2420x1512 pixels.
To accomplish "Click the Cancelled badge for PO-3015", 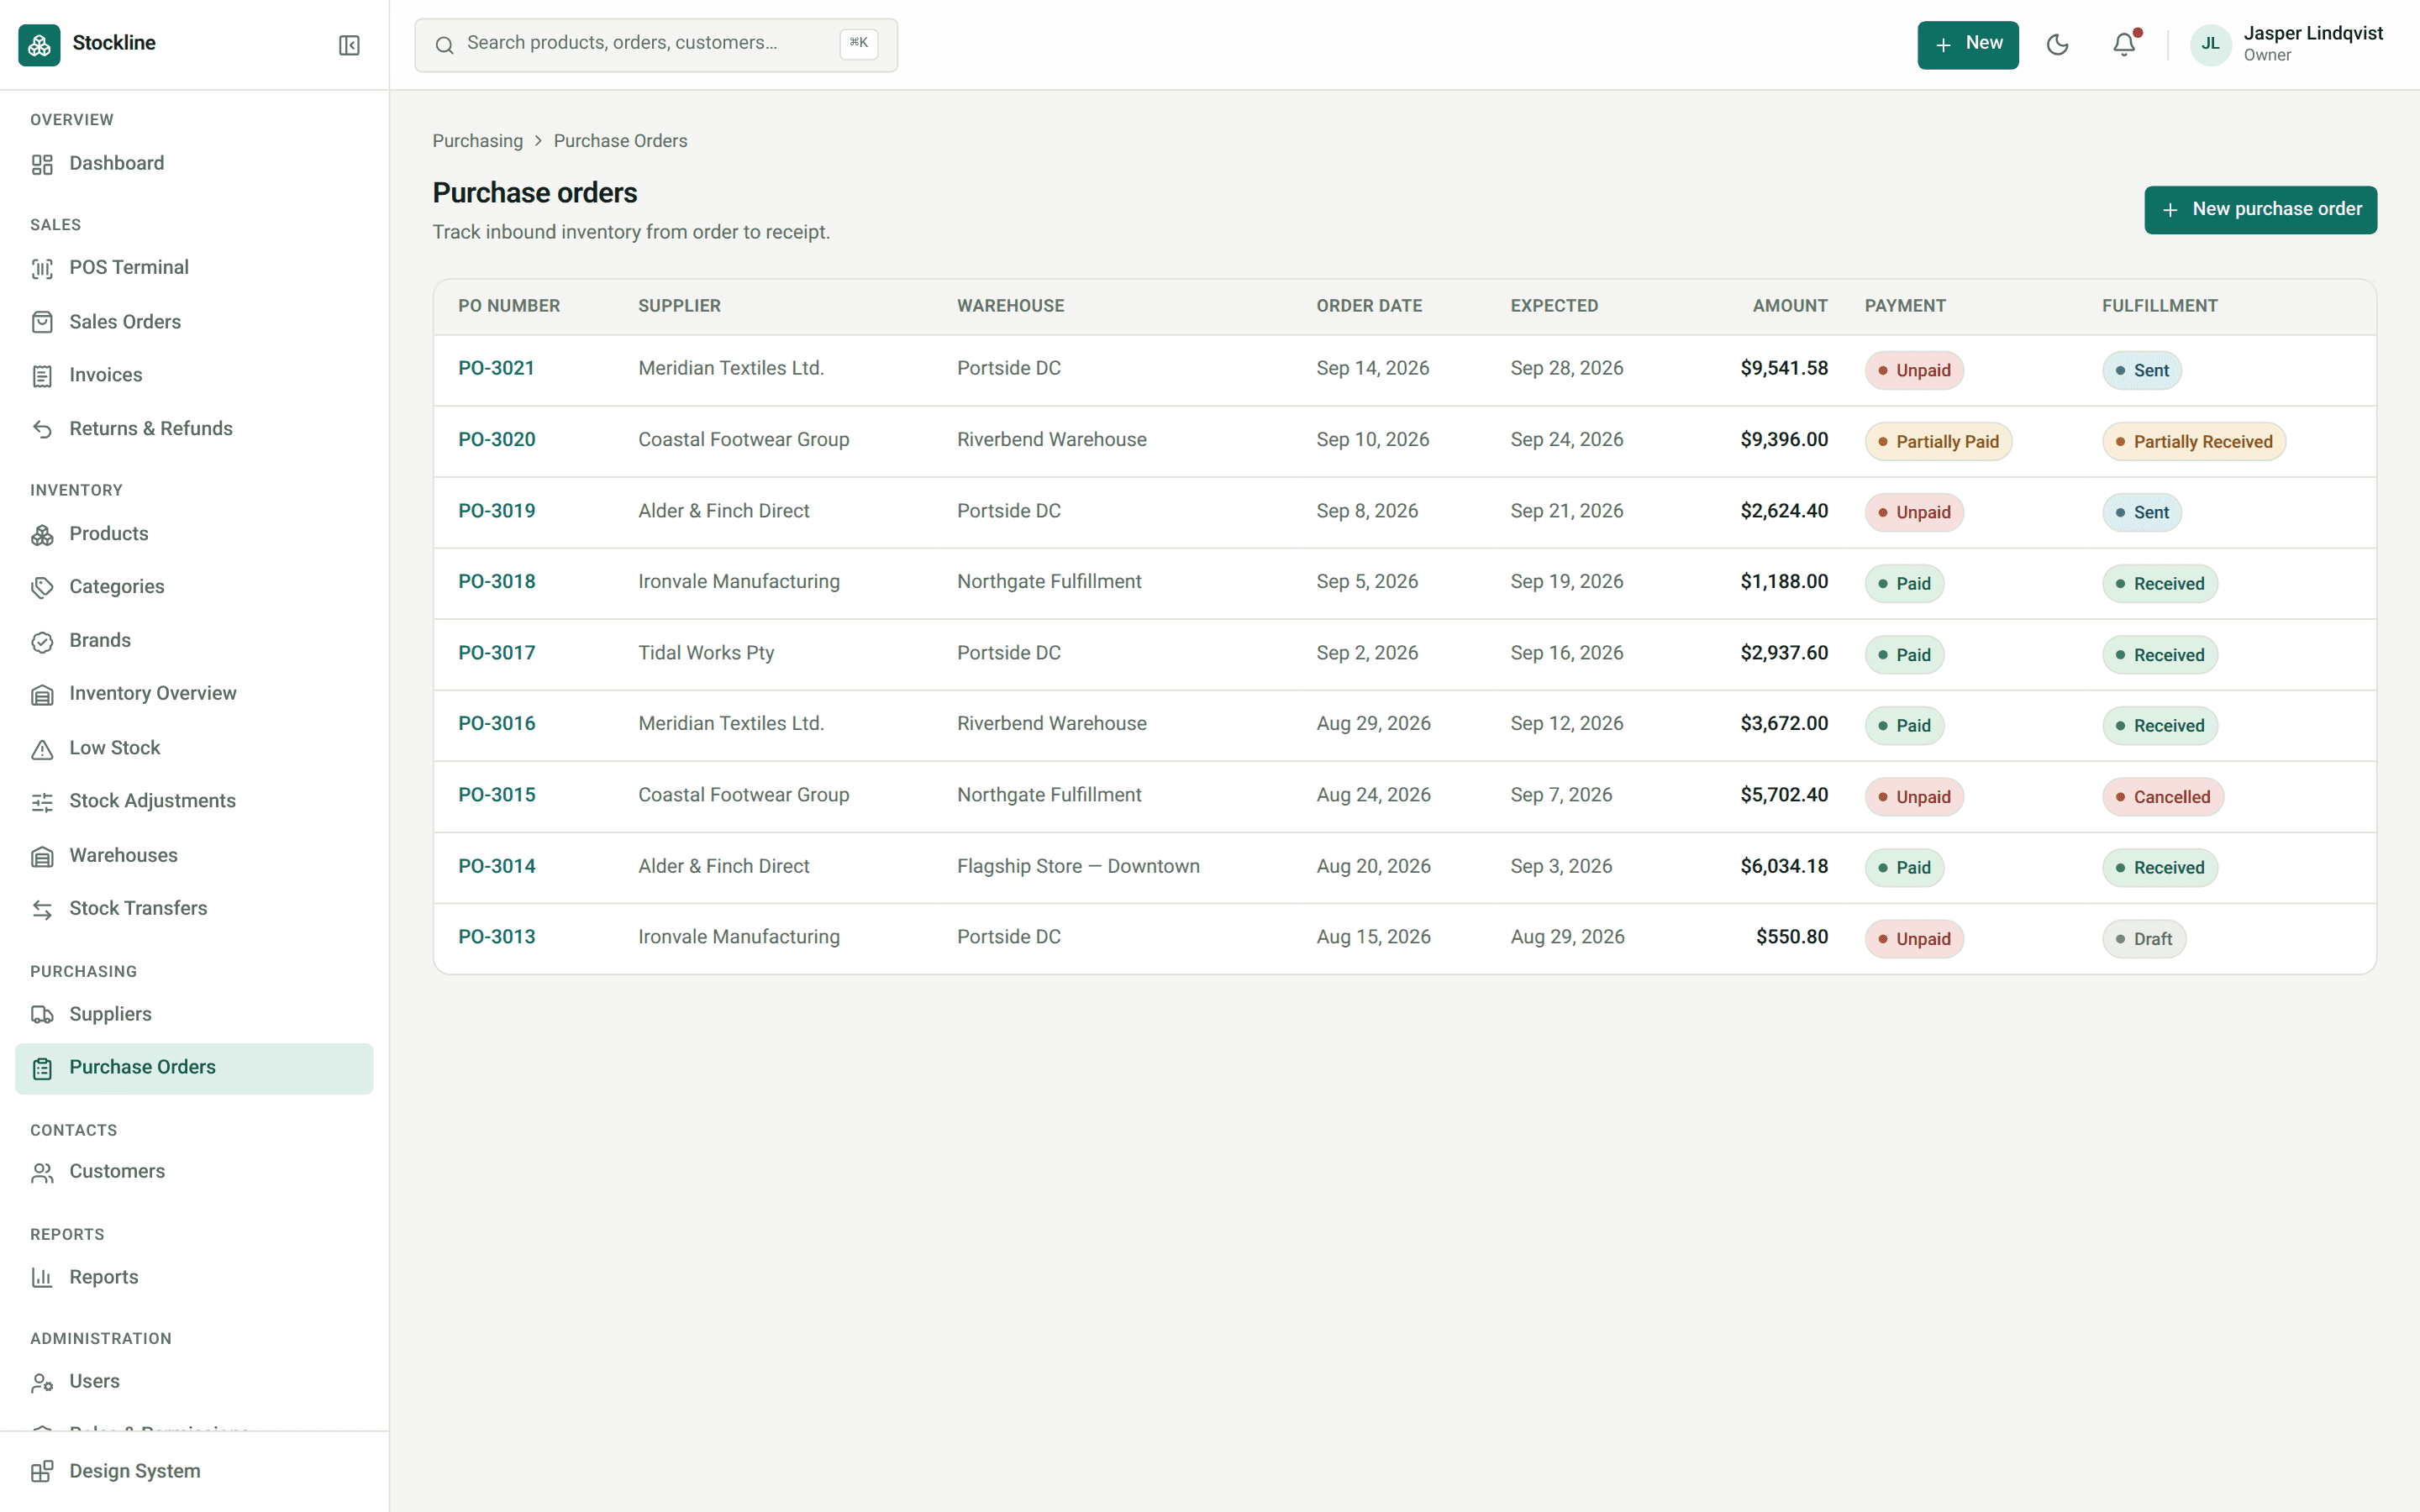I will tap(2162, 797).
